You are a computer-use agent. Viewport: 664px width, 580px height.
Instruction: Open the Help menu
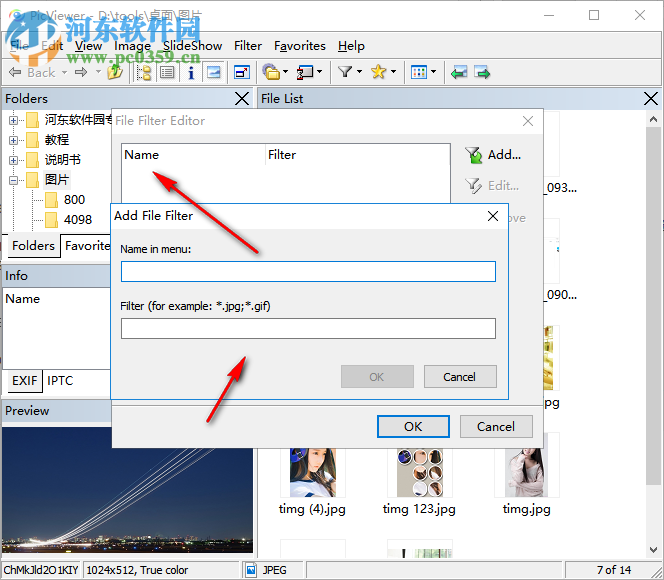click(x=351, y=46)
